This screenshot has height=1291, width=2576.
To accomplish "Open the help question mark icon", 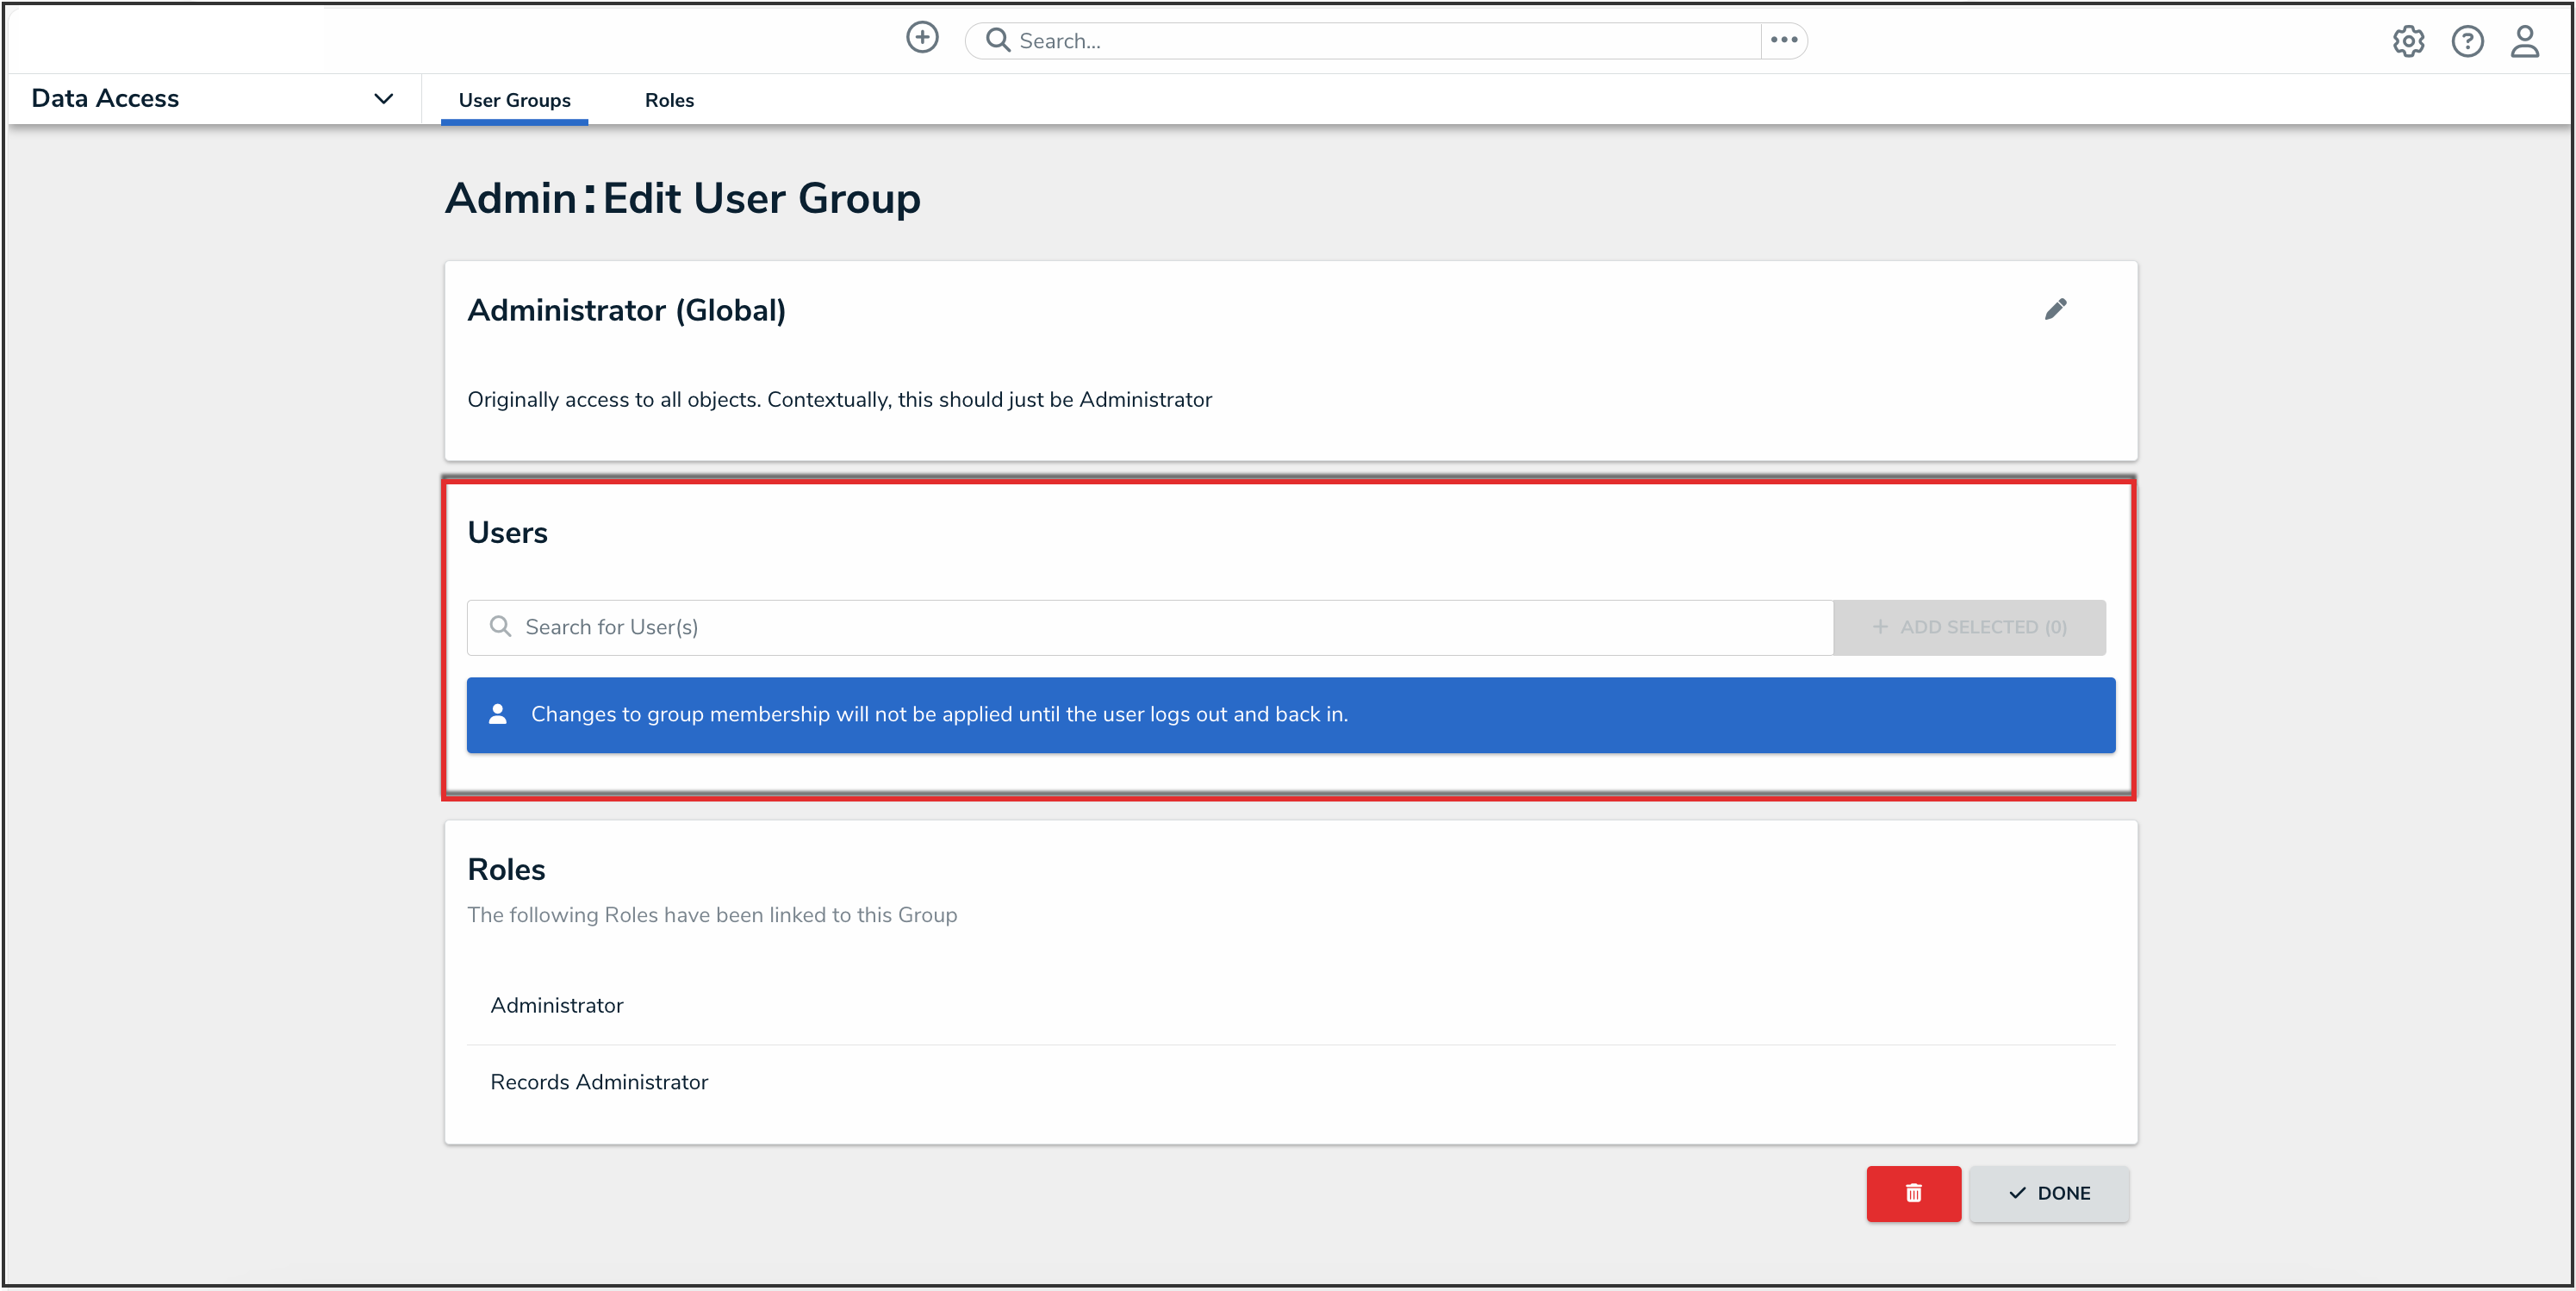I will pyautogui.click(x=2467, y=41).
